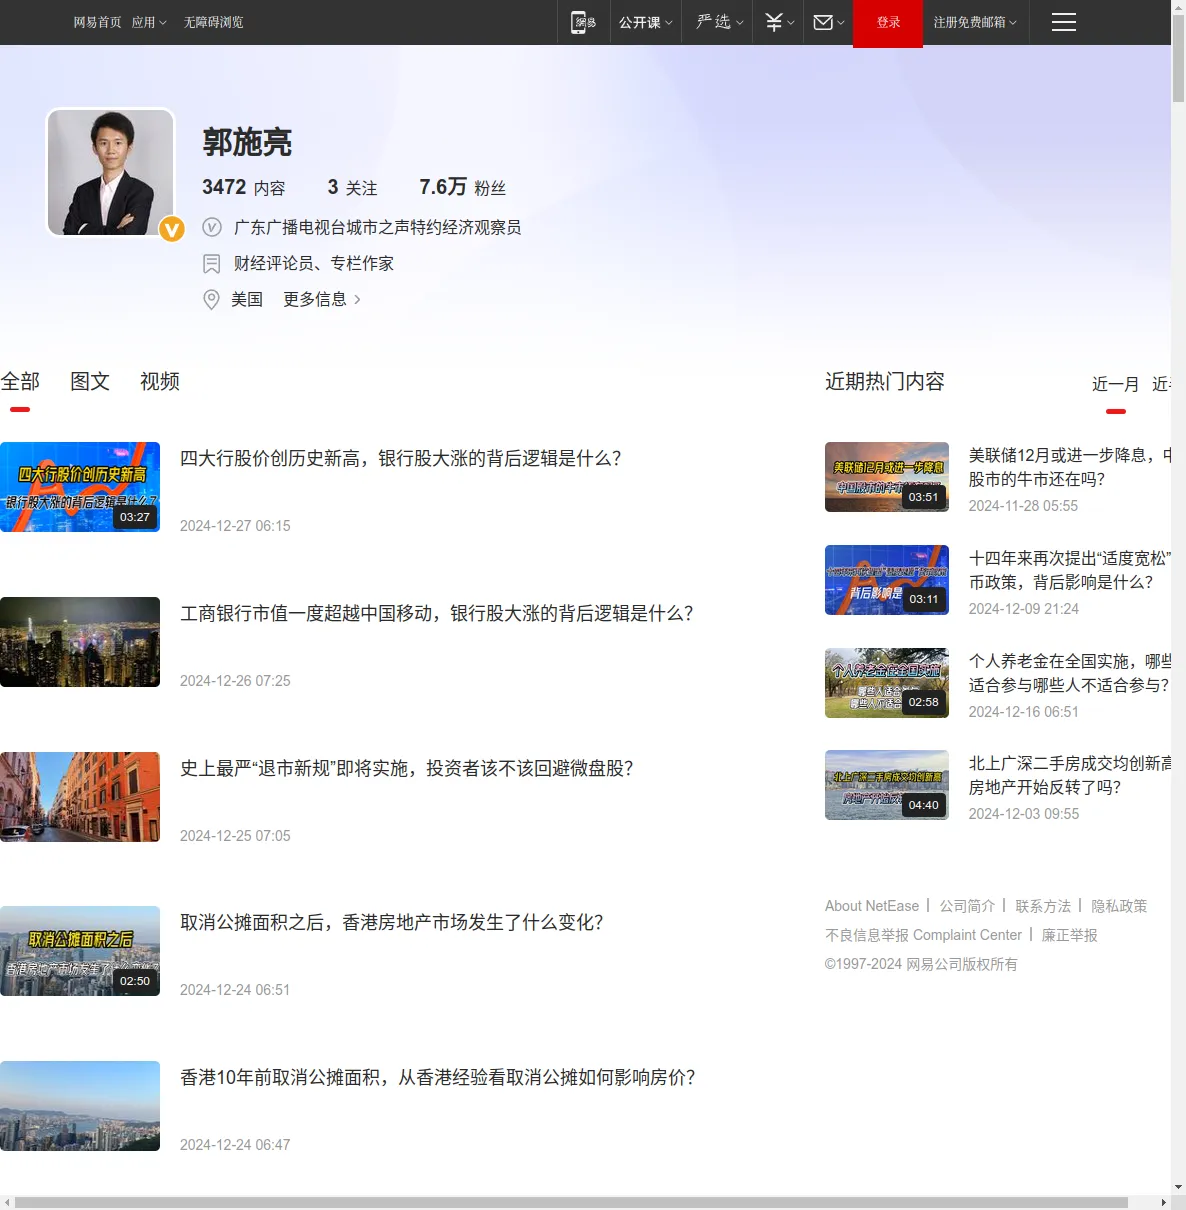Open the 公司简介 footer link
The height and width of the screenshot is (1210, 1186).
click(967, 906)
